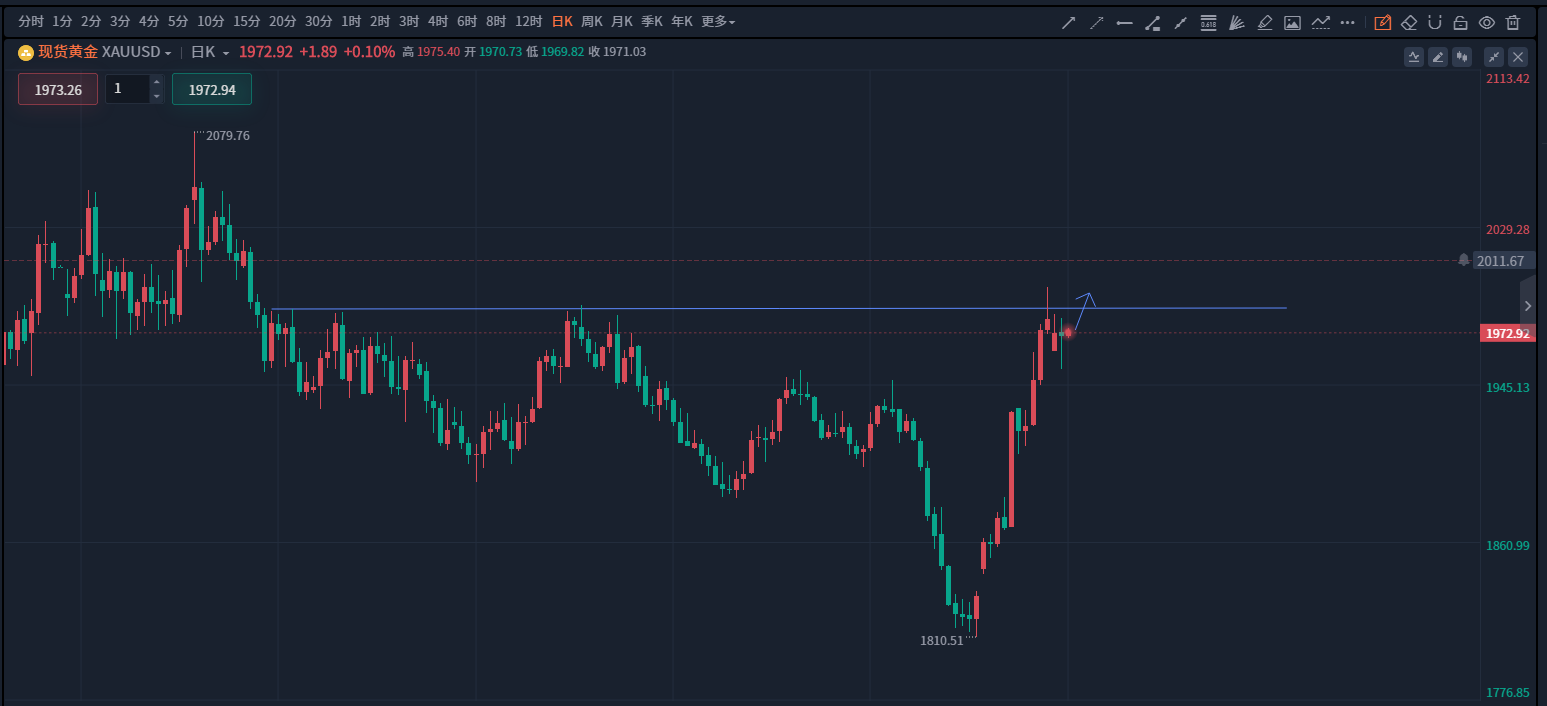This screenshot has width=1547, height=706.
Task: Expand the 更多 timeframe dropdown
Action: tap(718, 22)
